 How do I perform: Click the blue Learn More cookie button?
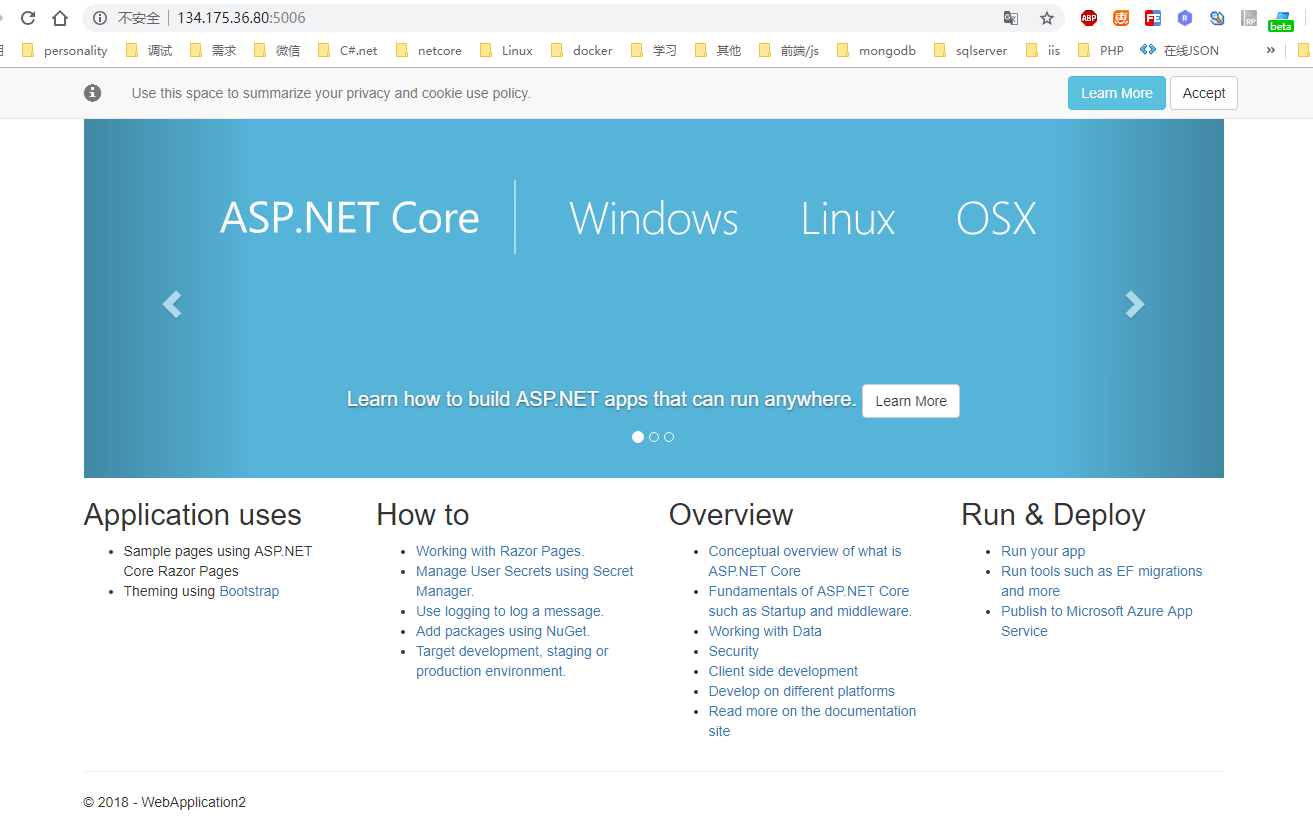coord(1117,93)
